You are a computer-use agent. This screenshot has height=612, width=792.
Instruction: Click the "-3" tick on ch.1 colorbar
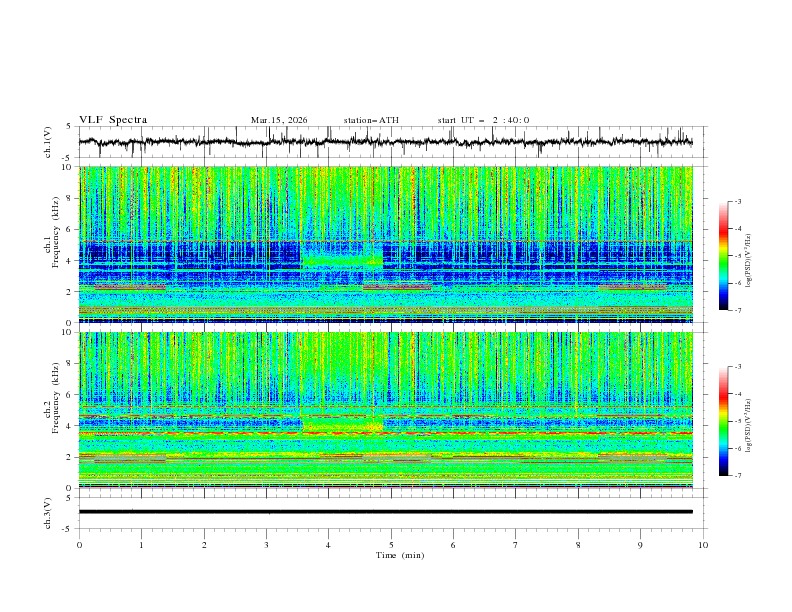point(738,201)
